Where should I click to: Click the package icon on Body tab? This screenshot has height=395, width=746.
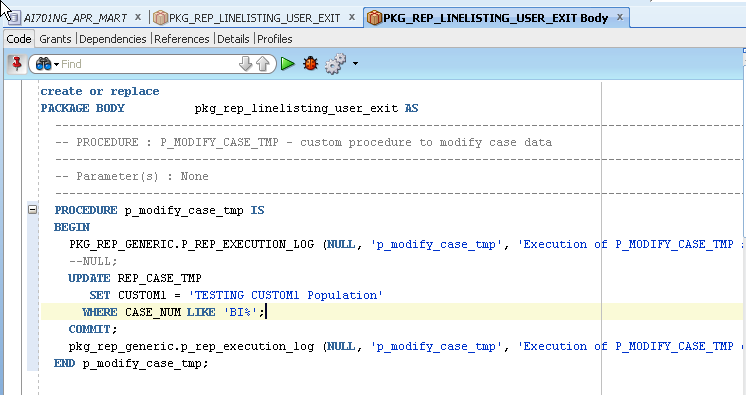(x=374, y=18)
